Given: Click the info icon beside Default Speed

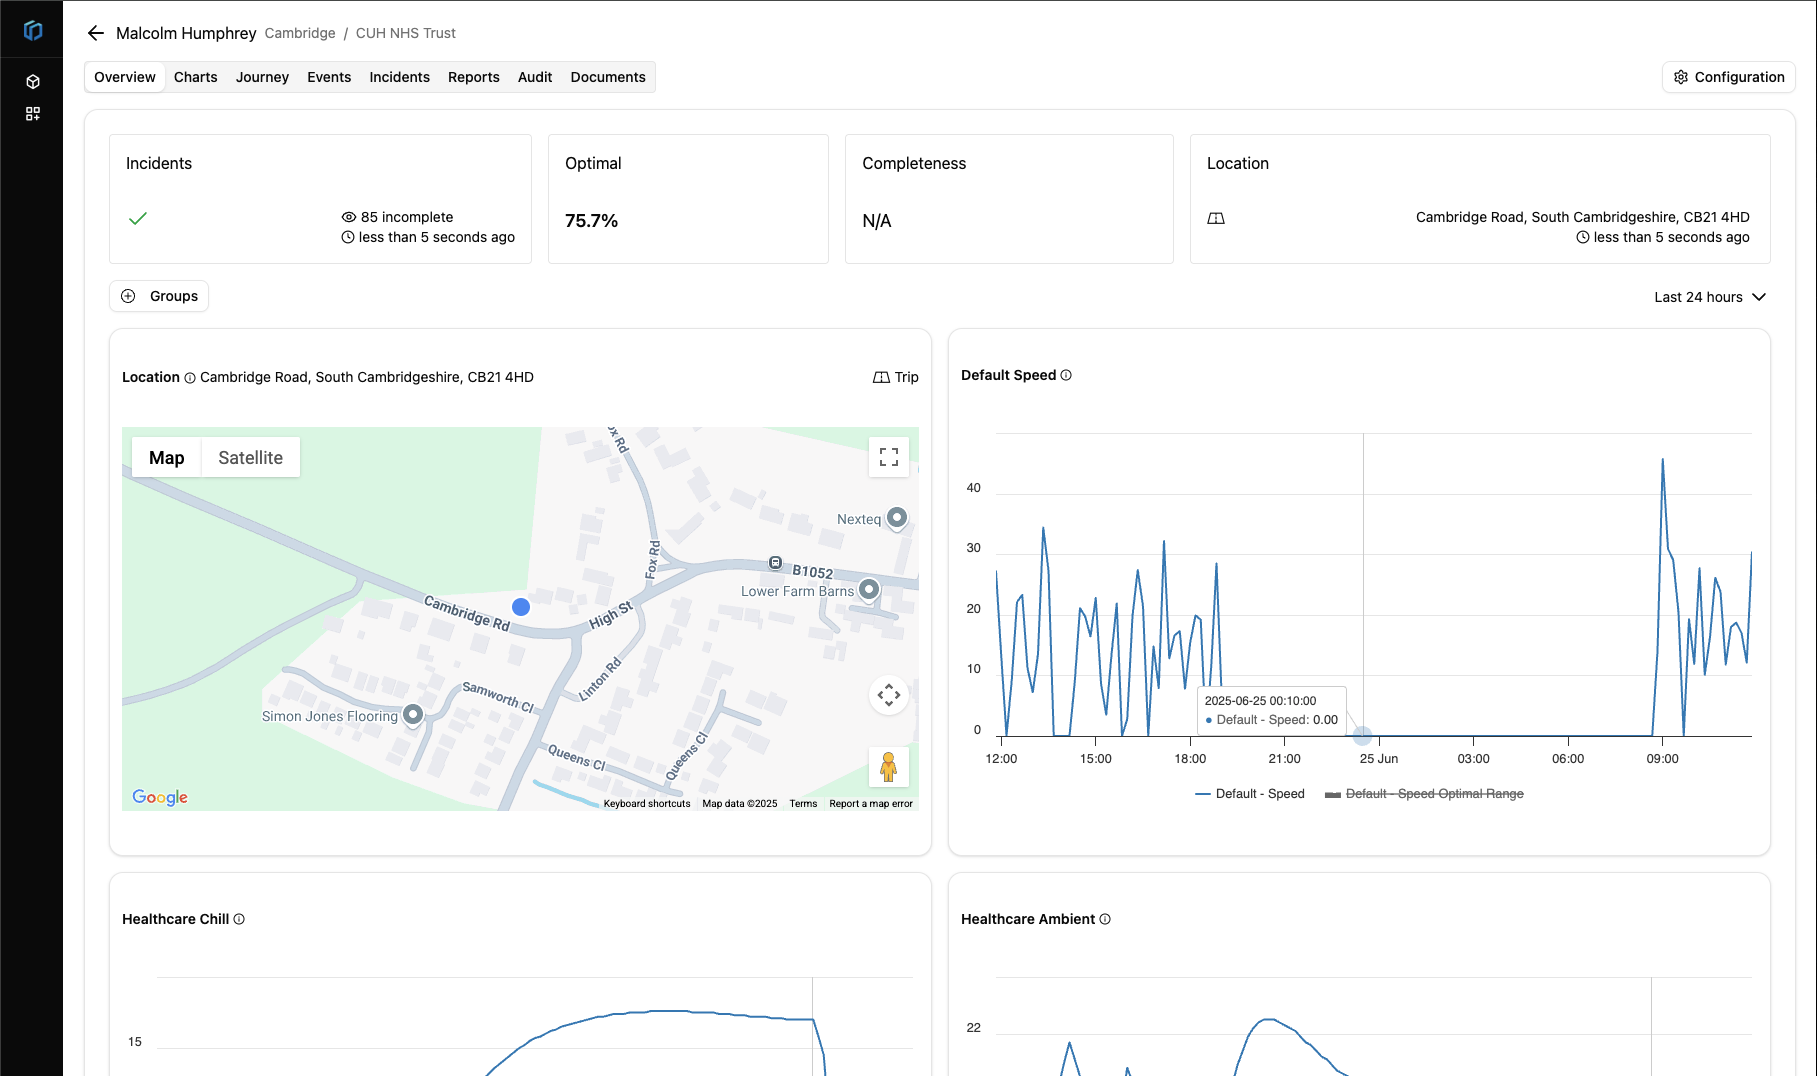Looking at the screenshot, I should pos(1065,375).
